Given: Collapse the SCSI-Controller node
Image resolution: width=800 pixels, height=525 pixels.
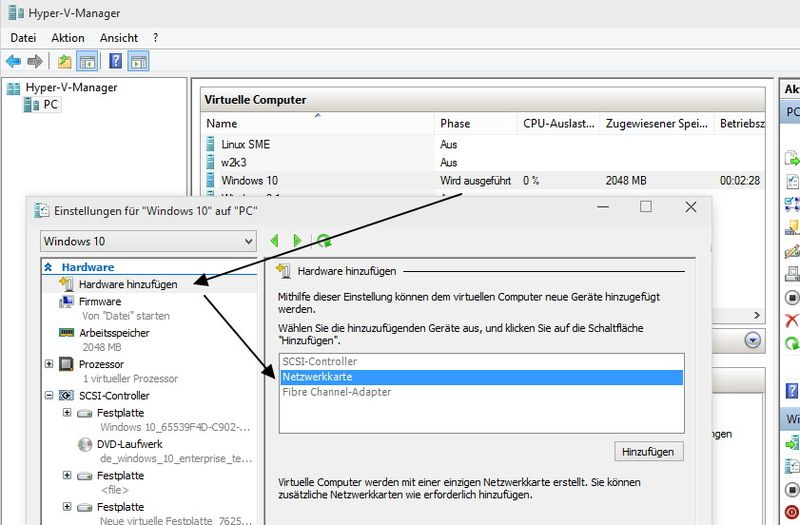Looking at the screenshot, I should click(x=49, y=395).
